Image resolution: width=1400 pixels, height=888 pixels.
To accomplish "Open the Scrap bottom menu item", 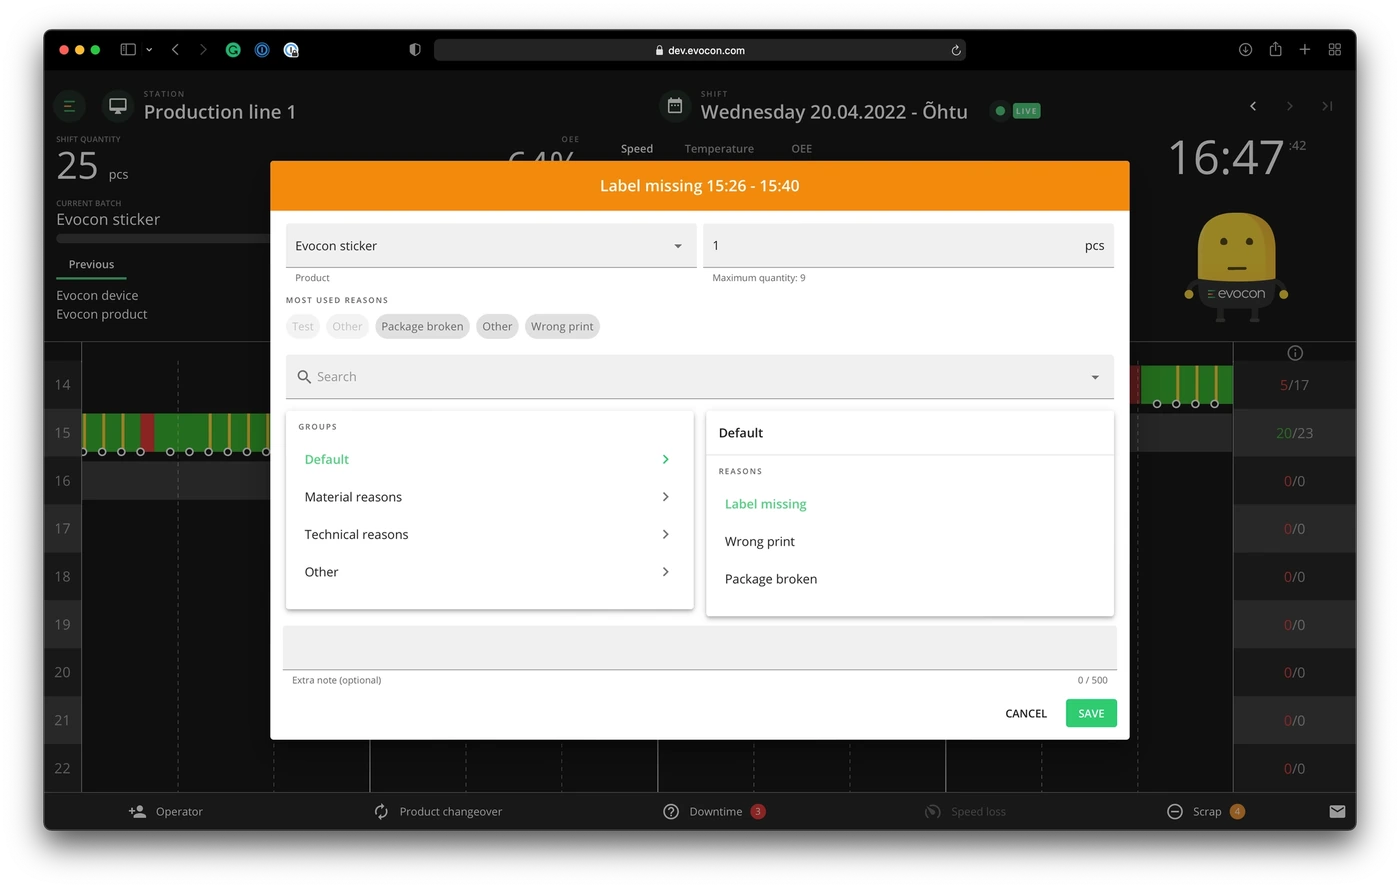I will 1206,811.
